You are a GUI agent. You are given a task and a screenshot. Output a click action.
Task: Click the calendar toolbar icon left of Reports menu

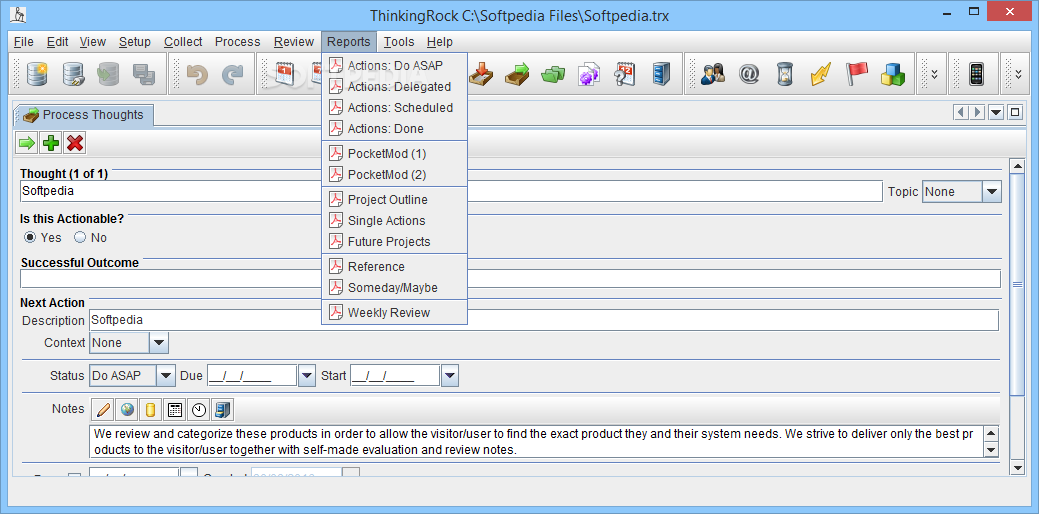[285, 74]
